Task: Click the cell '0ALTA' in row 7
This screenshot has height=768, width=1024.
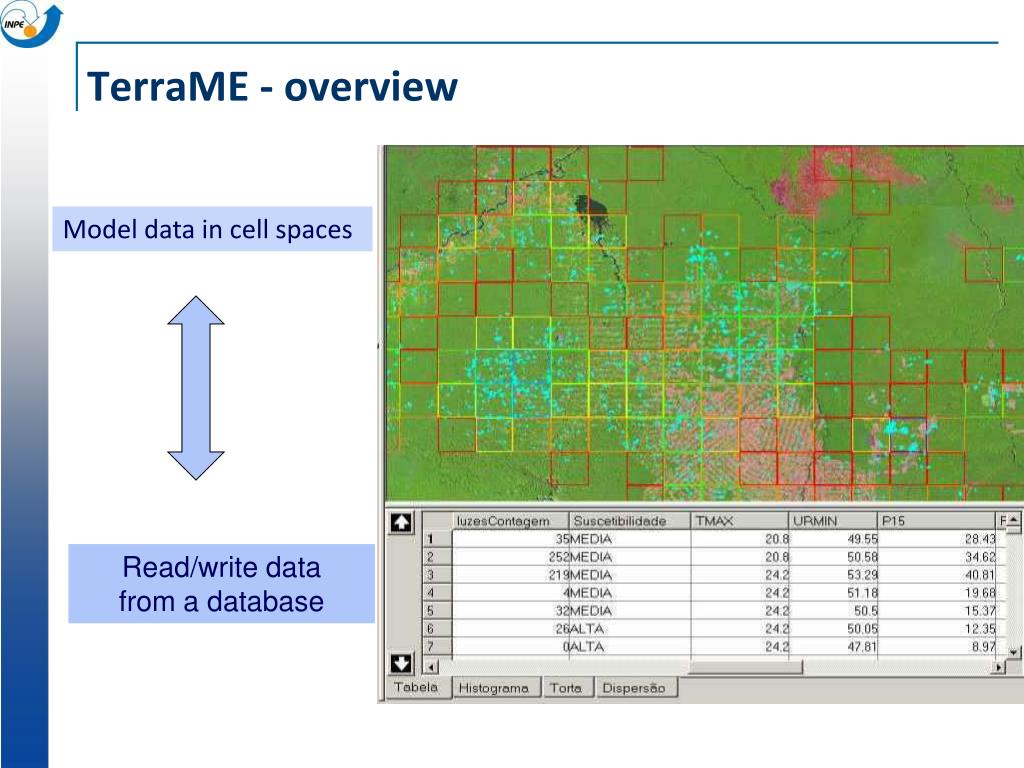Action: (x=583, y=647)
